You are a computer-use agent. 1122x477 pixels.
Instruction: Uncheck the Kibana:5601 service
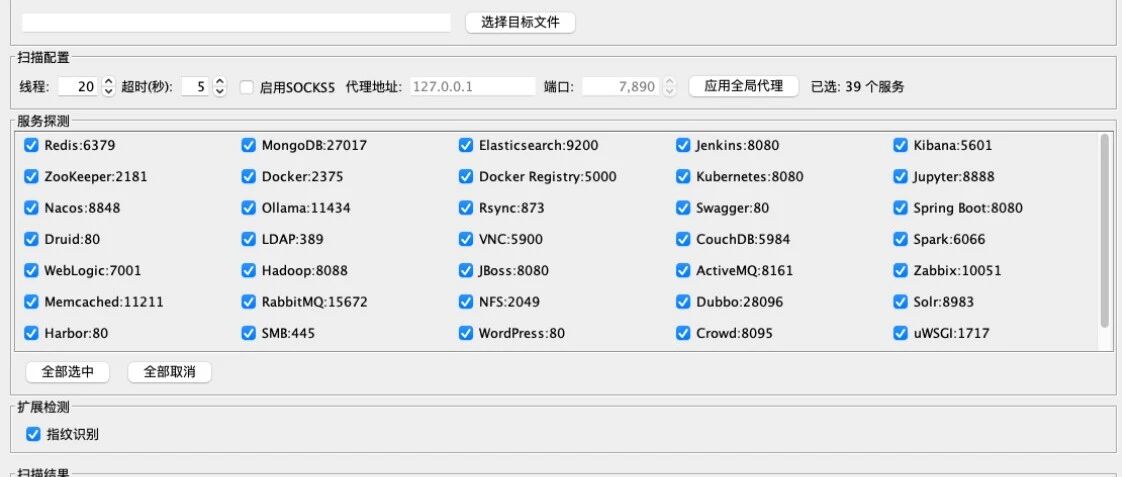pyautogui.click(x=900, y=145)
